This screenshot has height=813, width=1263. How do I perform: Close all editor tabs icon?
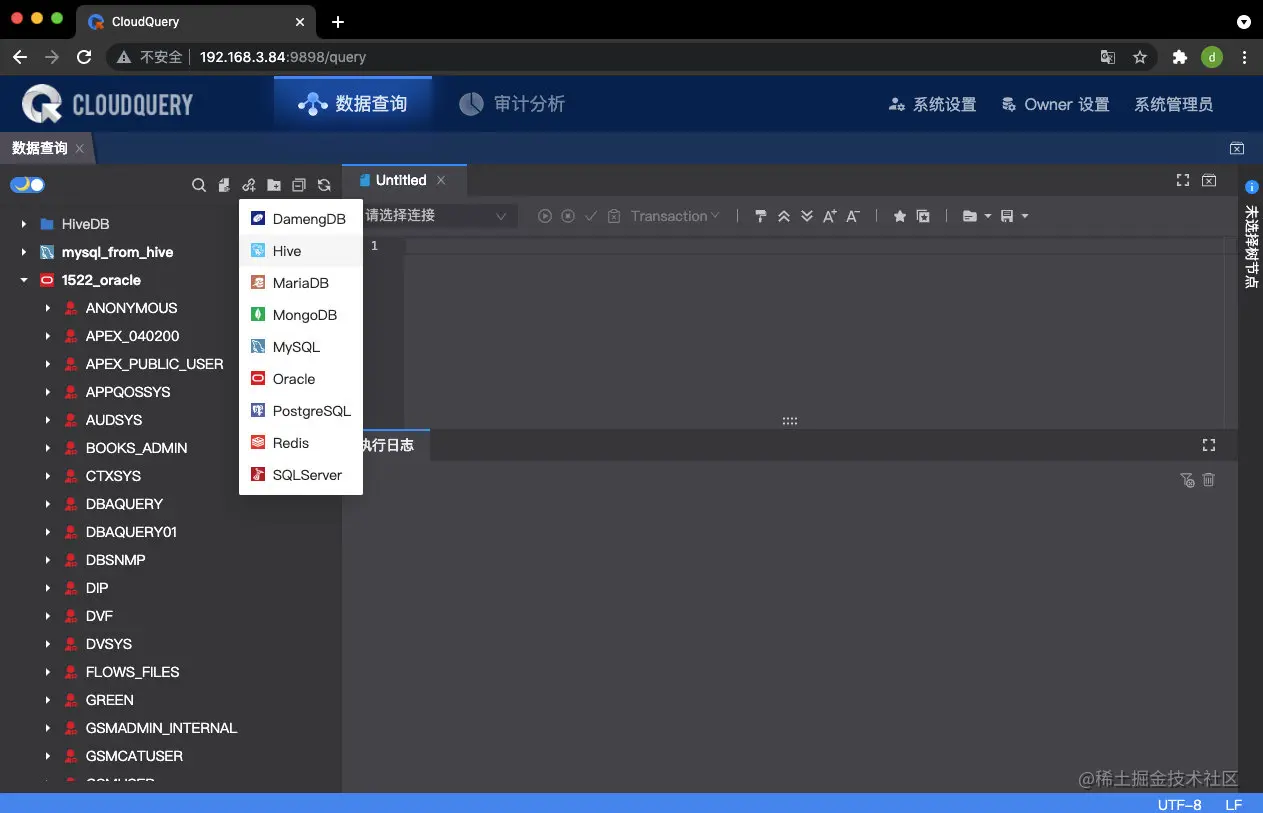[1209, 180]
